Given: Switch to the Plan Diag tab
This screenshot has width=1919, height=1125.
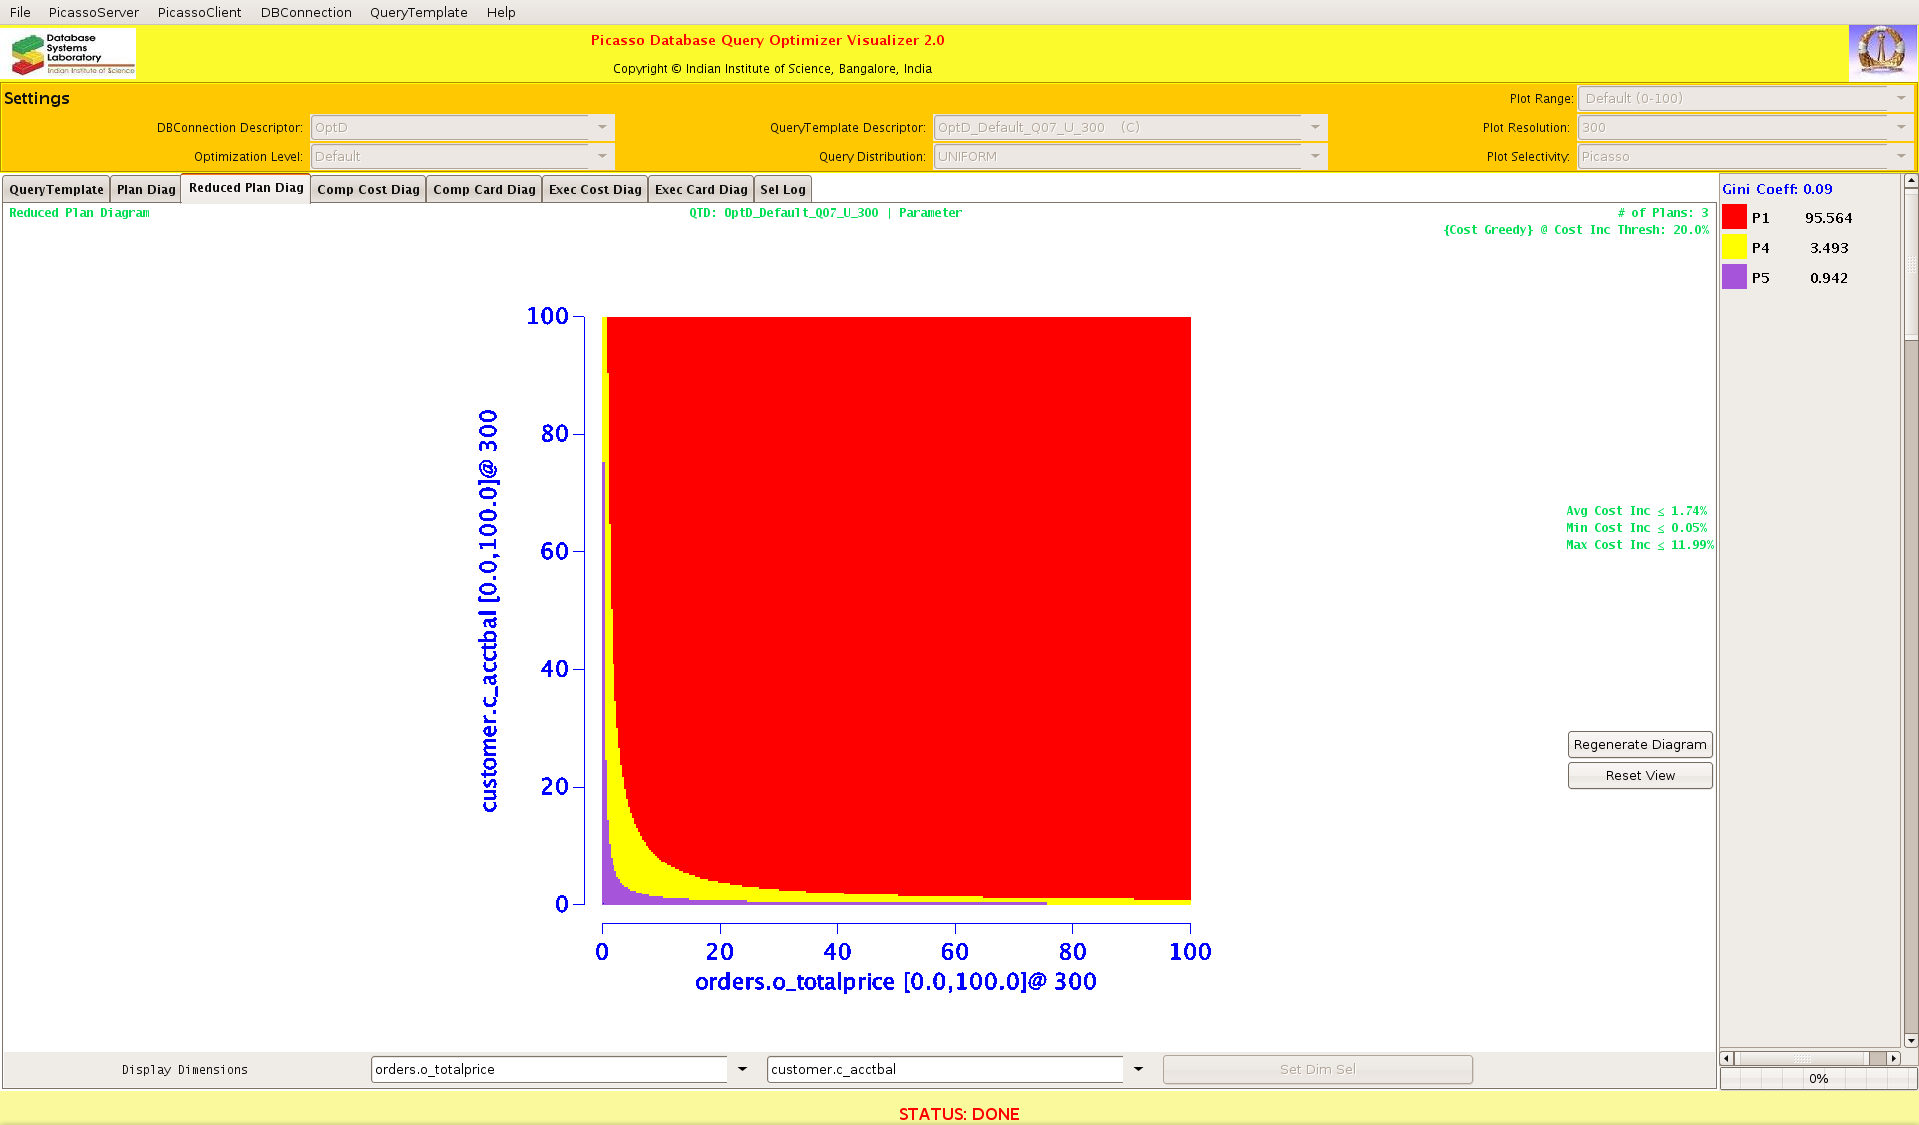Looking at the screenshot, I should pyautogui.click(x=146, y=189).
